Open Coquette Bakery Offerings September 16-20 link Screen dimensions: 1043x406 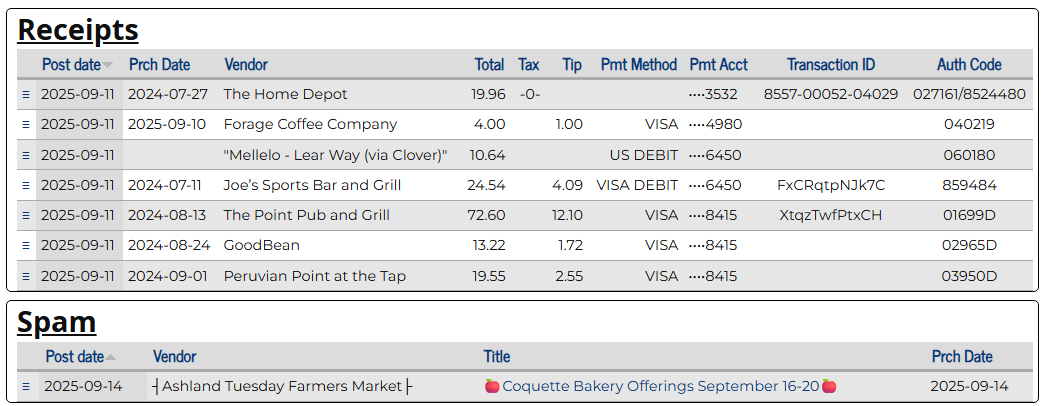click(x=660, y=386)
